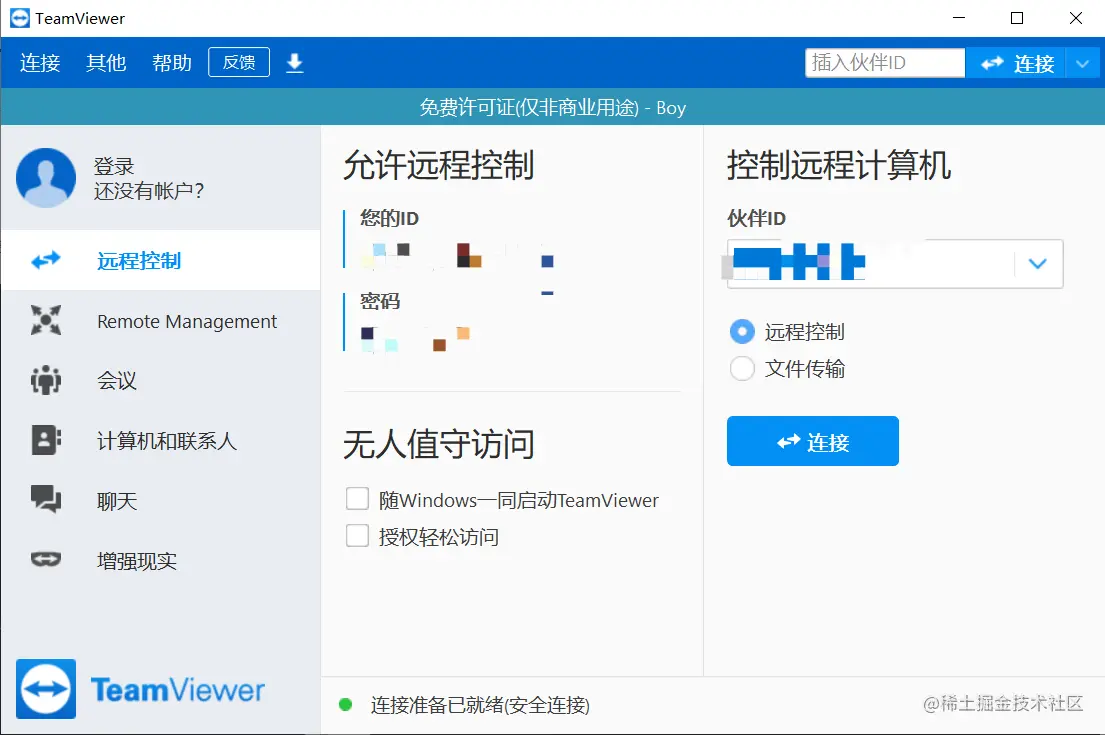Focus the 伙伴ID combo box field
The width and height of the screenshot is (1105, 735).
[x=894, y=264]
